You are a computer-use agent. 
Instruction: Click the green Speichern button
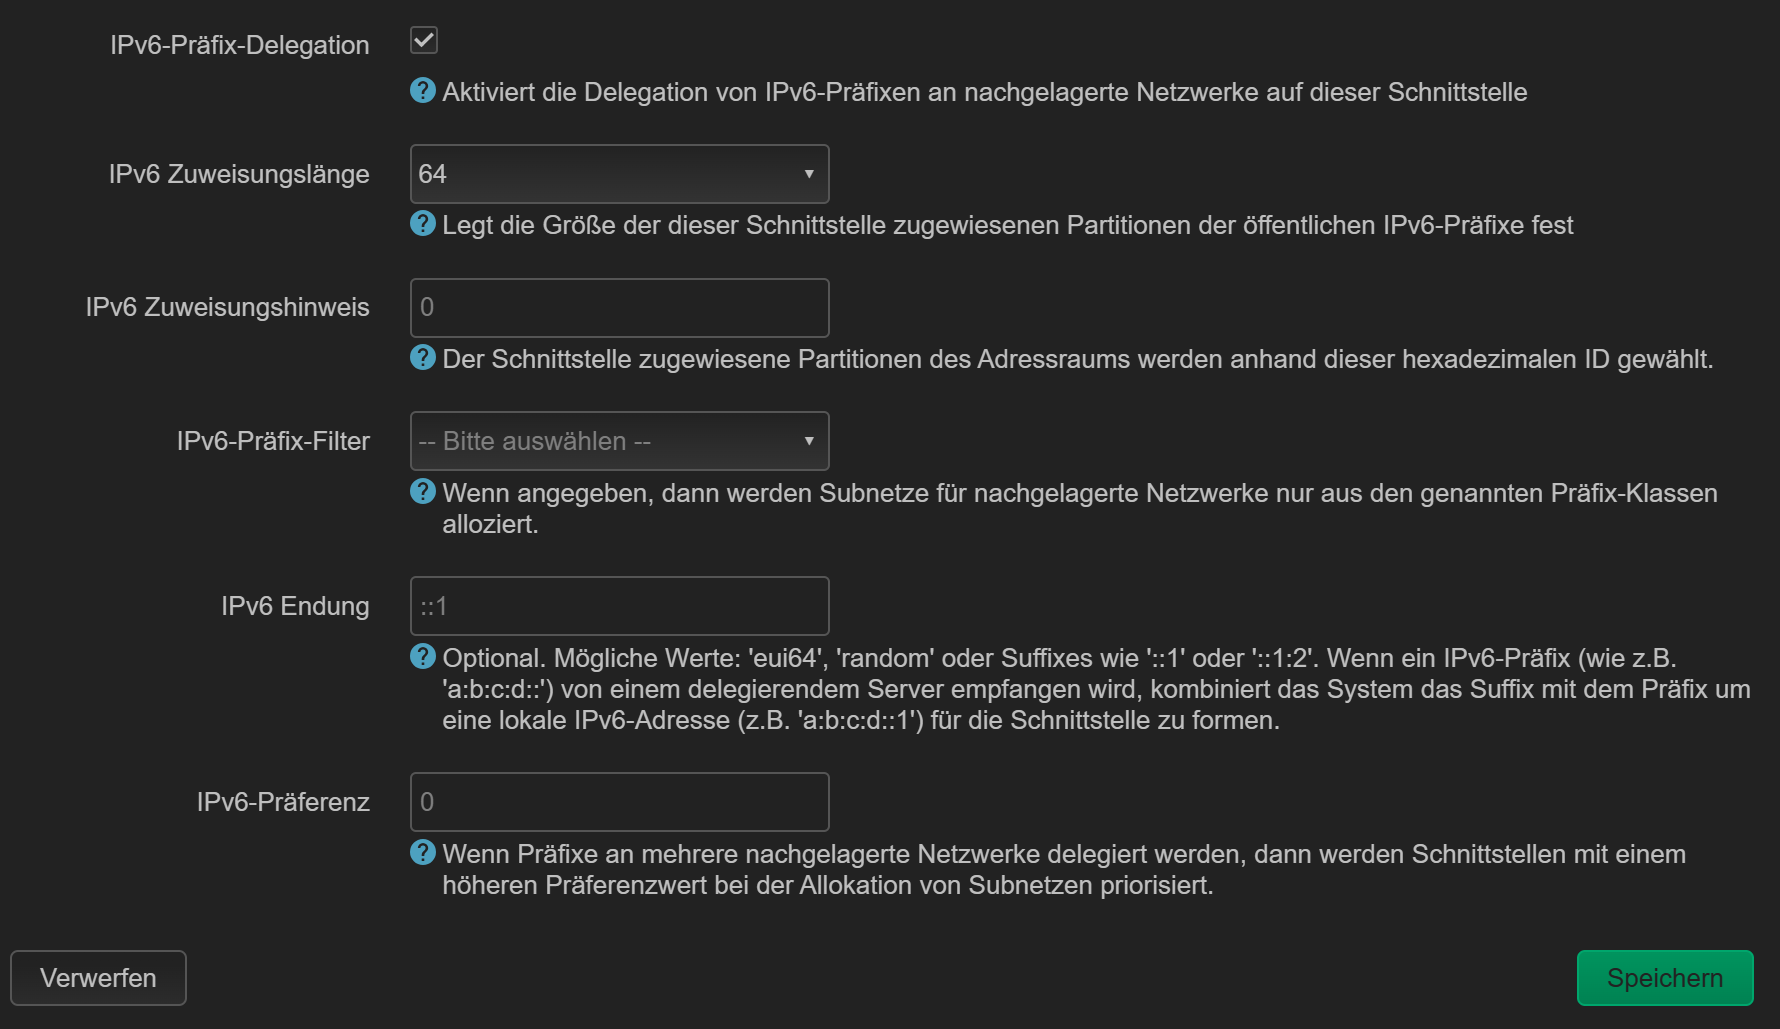(x=1664, y=978)
